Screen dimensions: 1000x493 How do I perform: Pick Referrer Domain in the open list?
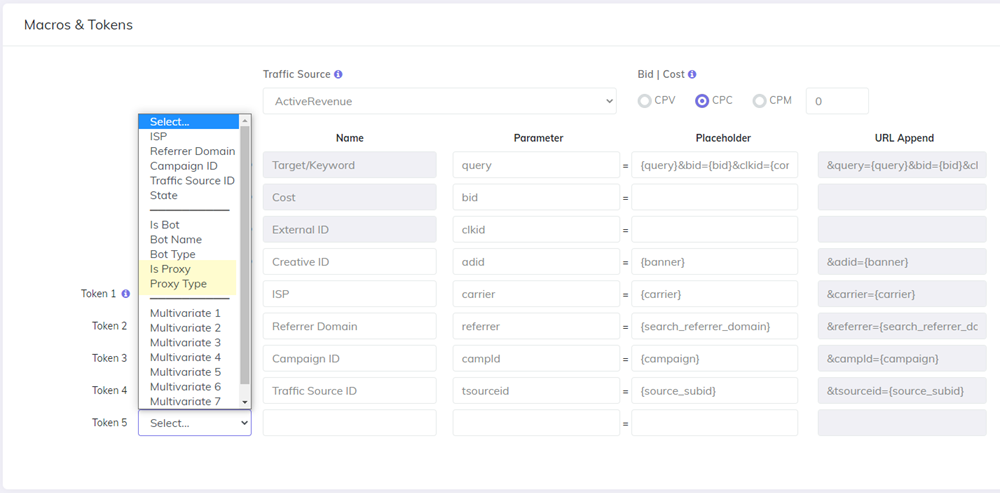coord(192,151)
